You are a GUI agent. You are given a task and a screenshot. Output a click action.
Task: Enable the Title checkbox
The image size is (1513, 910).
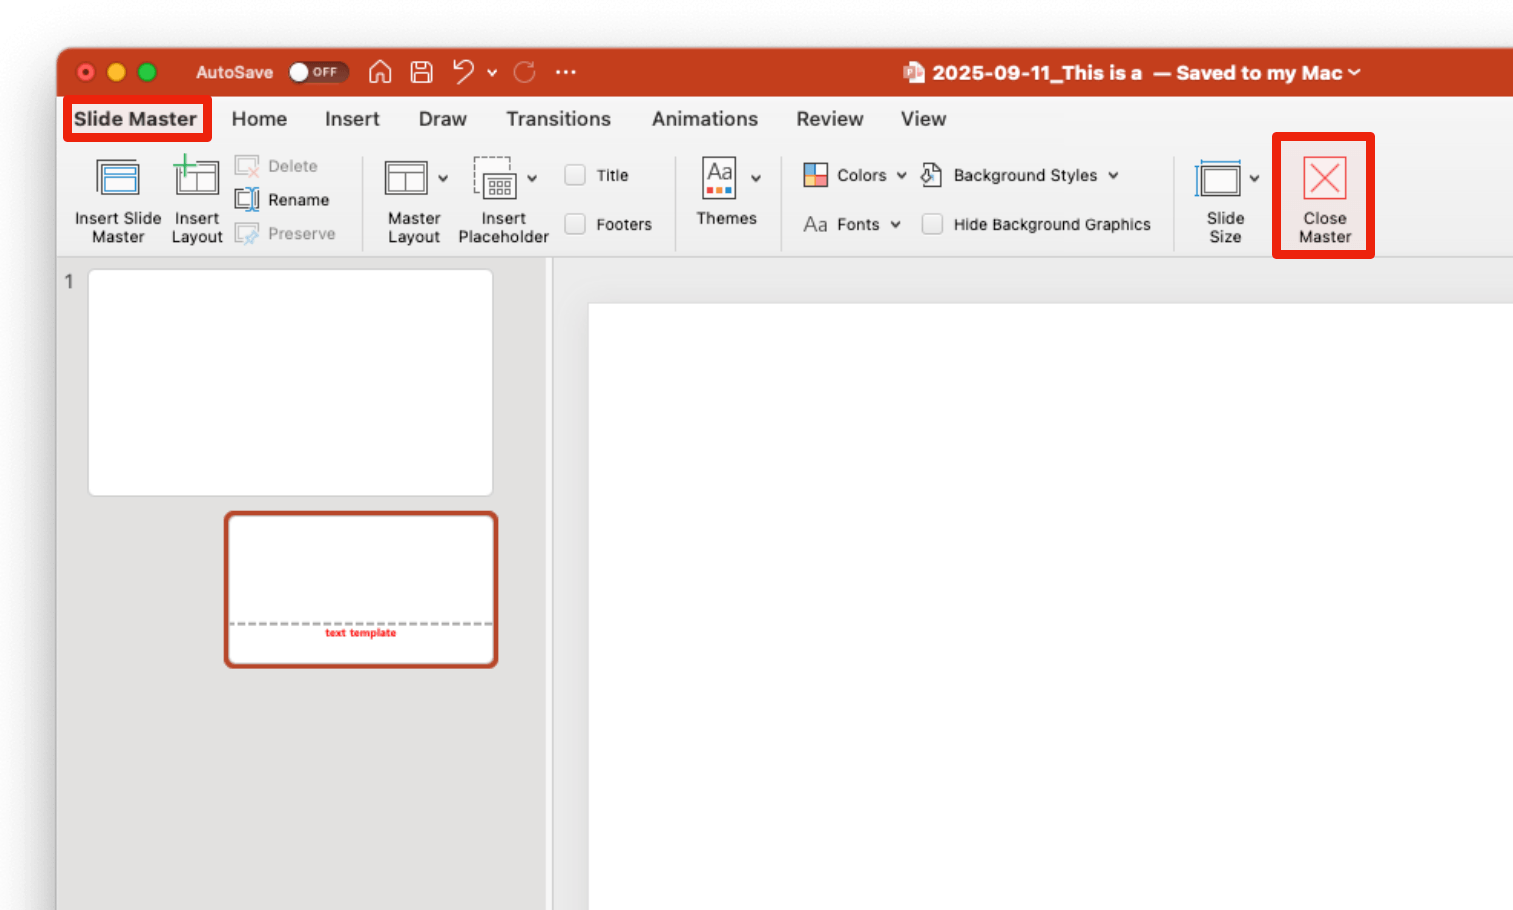pyautogui.click(x=575, y=175)
